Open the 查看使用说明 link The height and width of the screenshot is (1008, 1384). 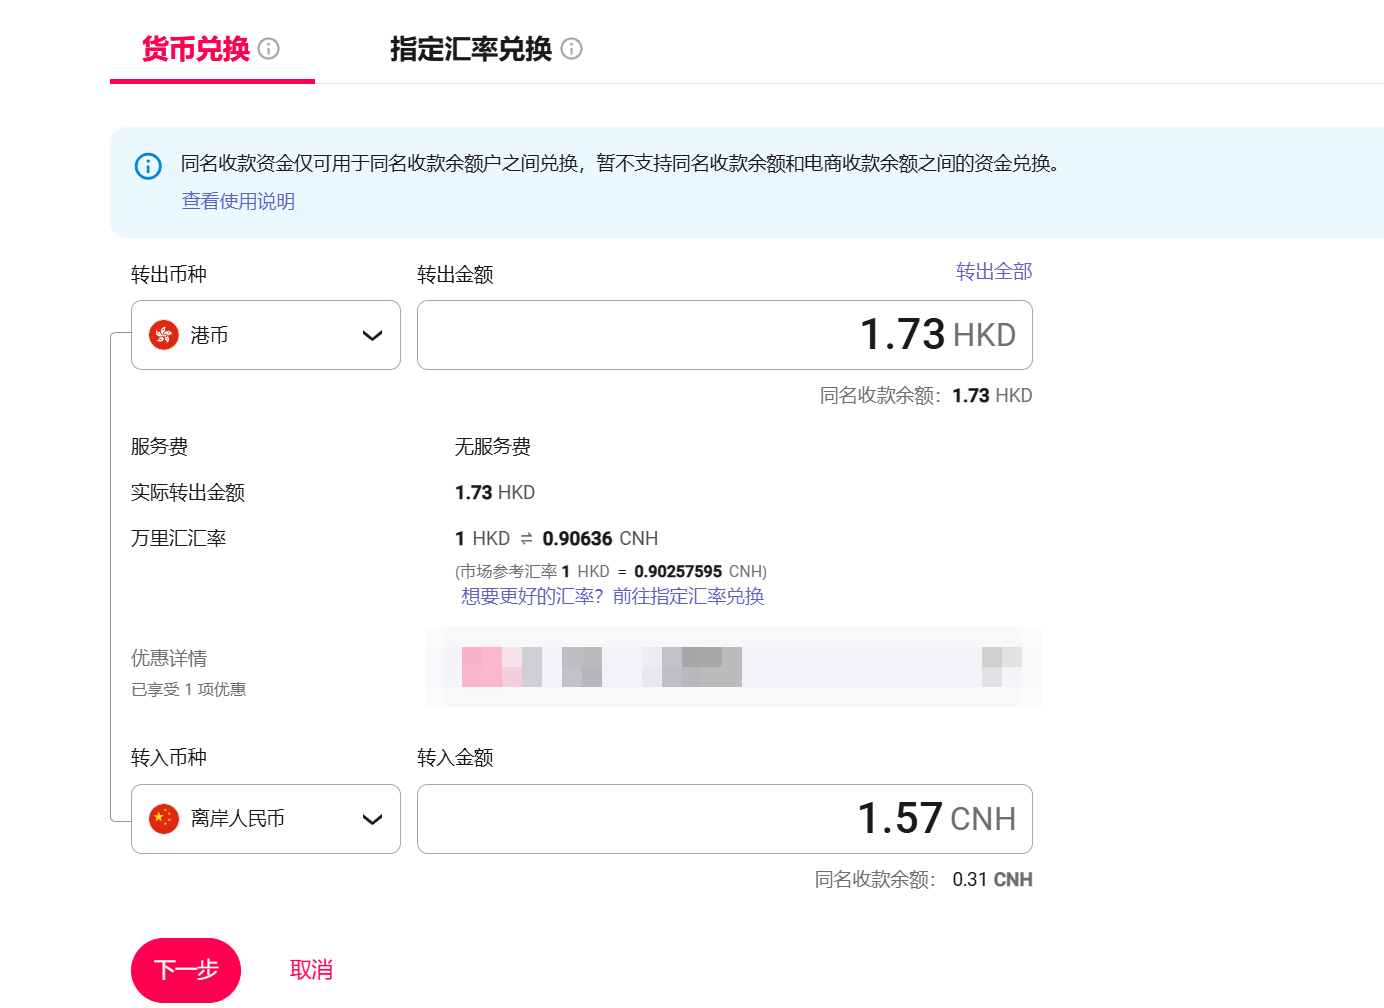coord(238,201)
